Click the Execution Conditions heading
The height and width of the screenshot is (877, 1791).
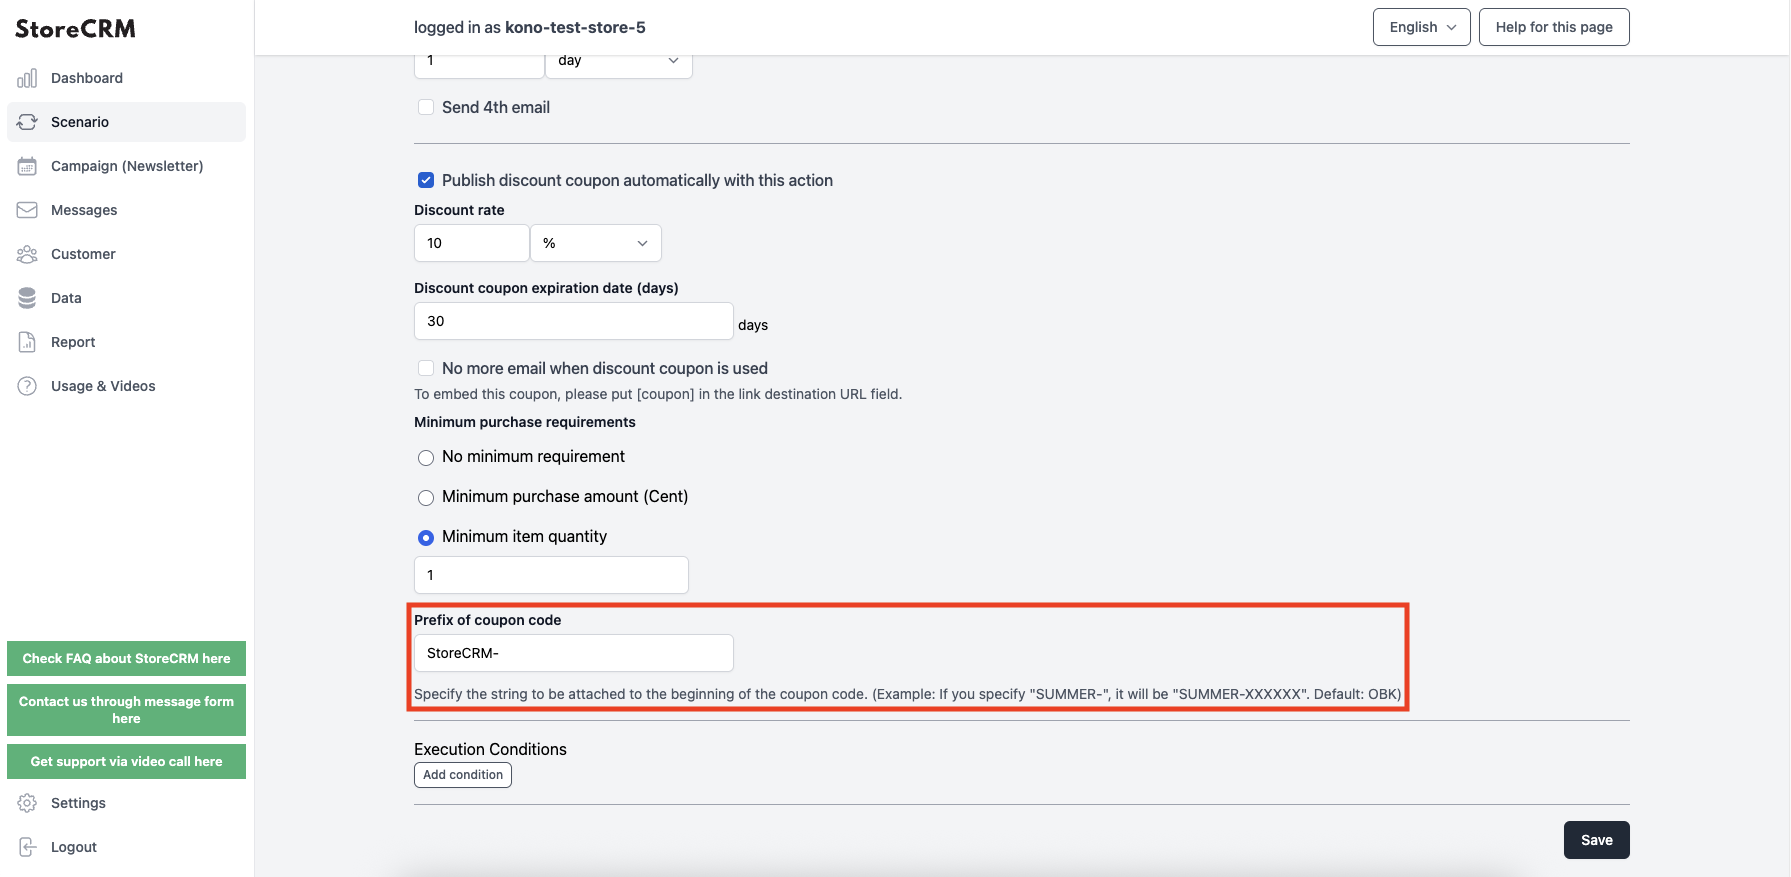(490, 749)
